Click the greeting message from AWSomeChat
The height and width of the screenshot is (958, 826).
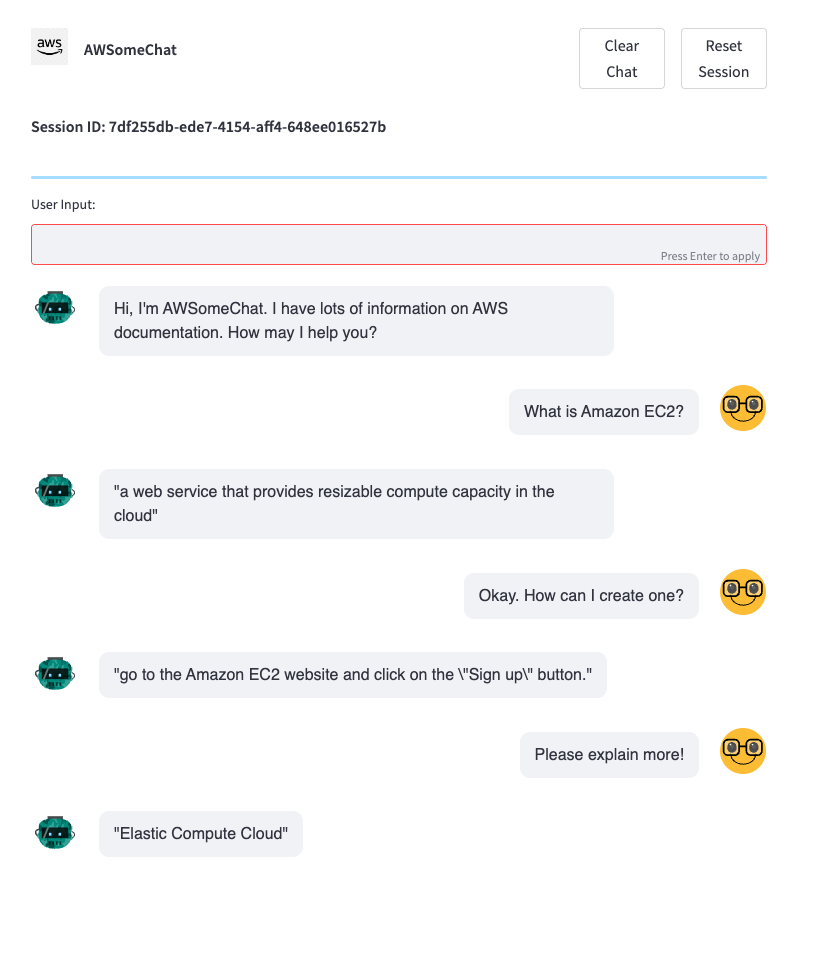point(356,321)
